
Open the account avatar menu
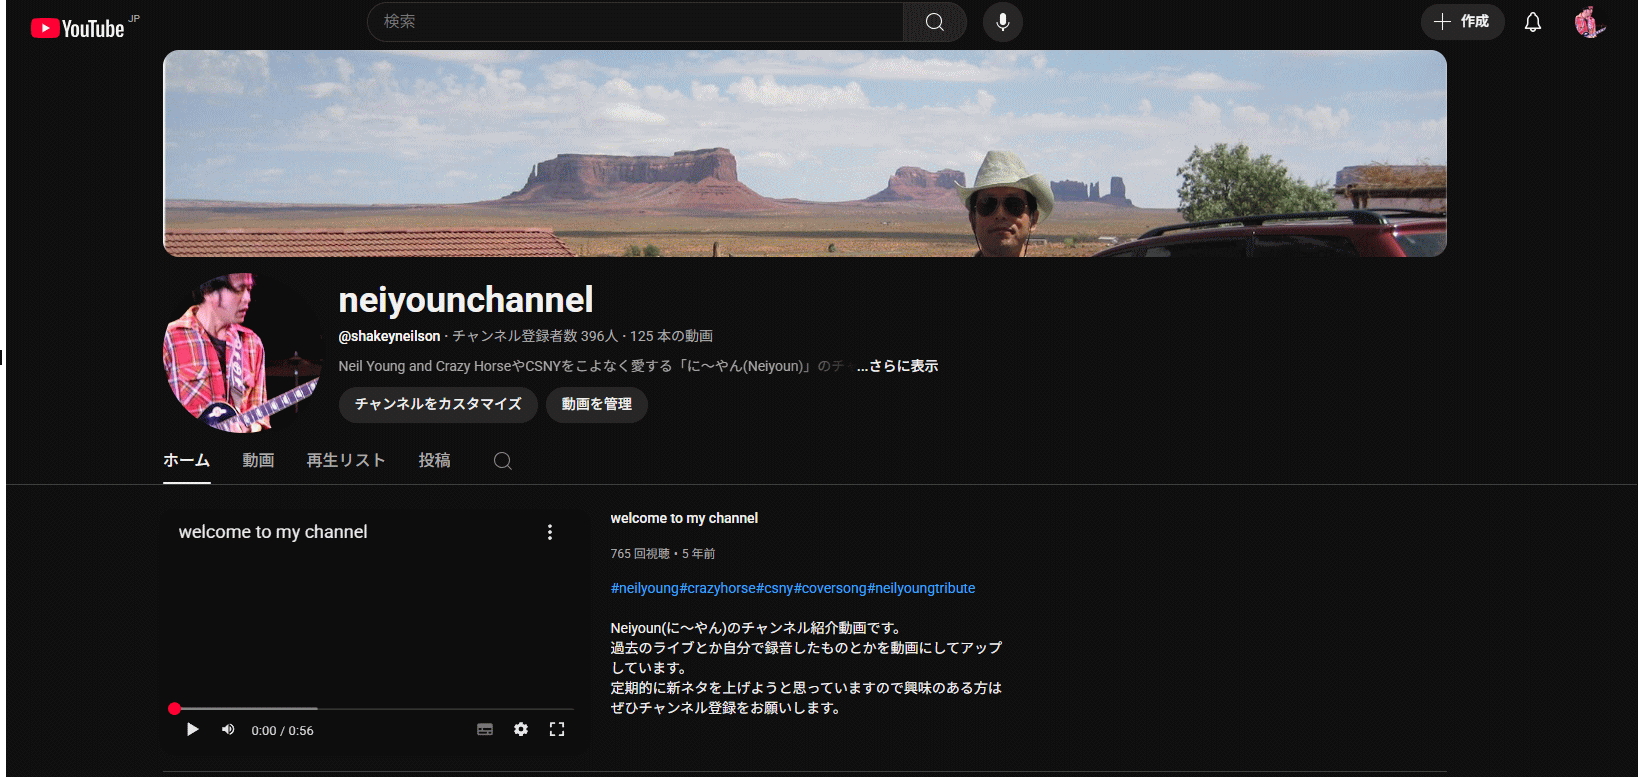tap(1588, 22)
